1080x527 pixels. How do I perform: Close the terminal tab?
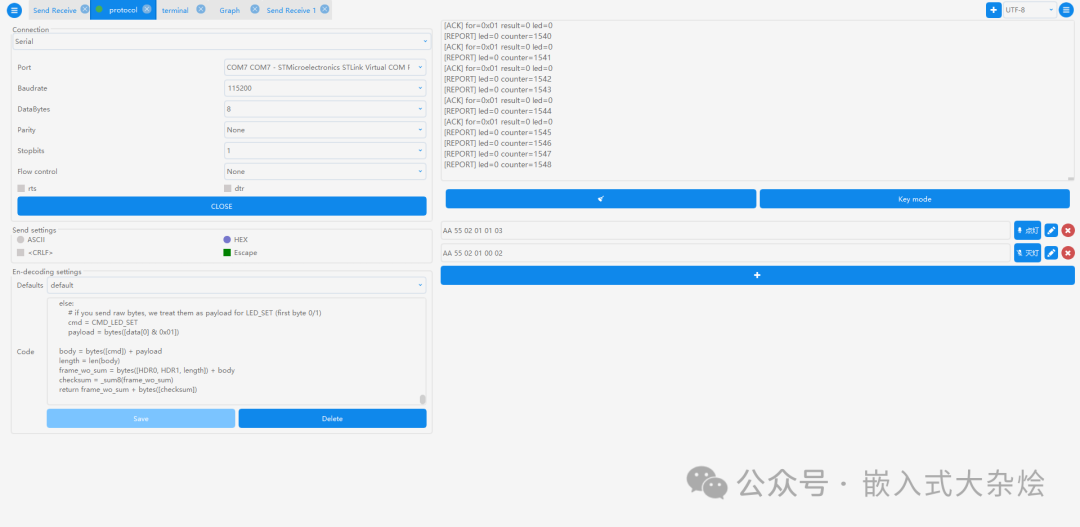tap(200, 10)
